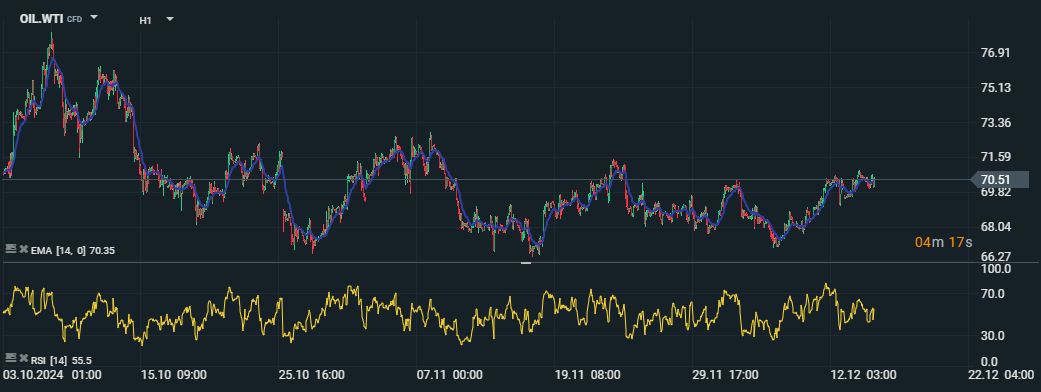Image resolution: width=1041 pixels, height=392 pixels.
Task: Click the 75.13 price axis label
Action: (995, 88)
